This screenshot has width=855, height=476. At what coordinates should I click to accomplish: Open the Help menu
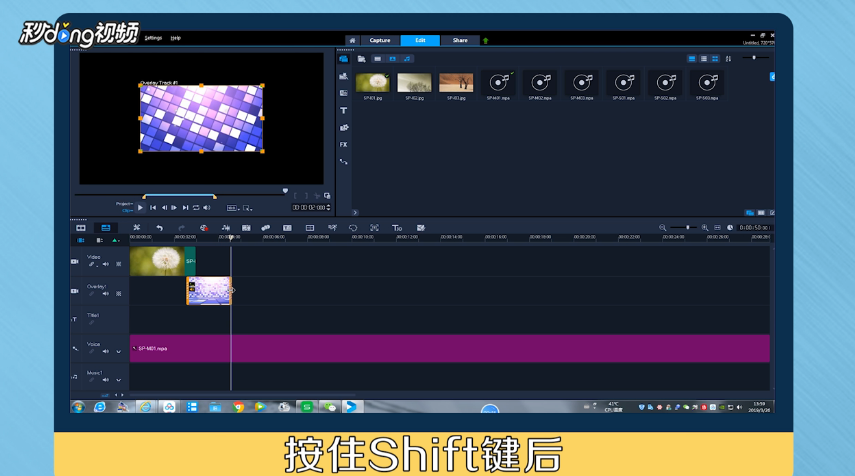pos(176,38)
